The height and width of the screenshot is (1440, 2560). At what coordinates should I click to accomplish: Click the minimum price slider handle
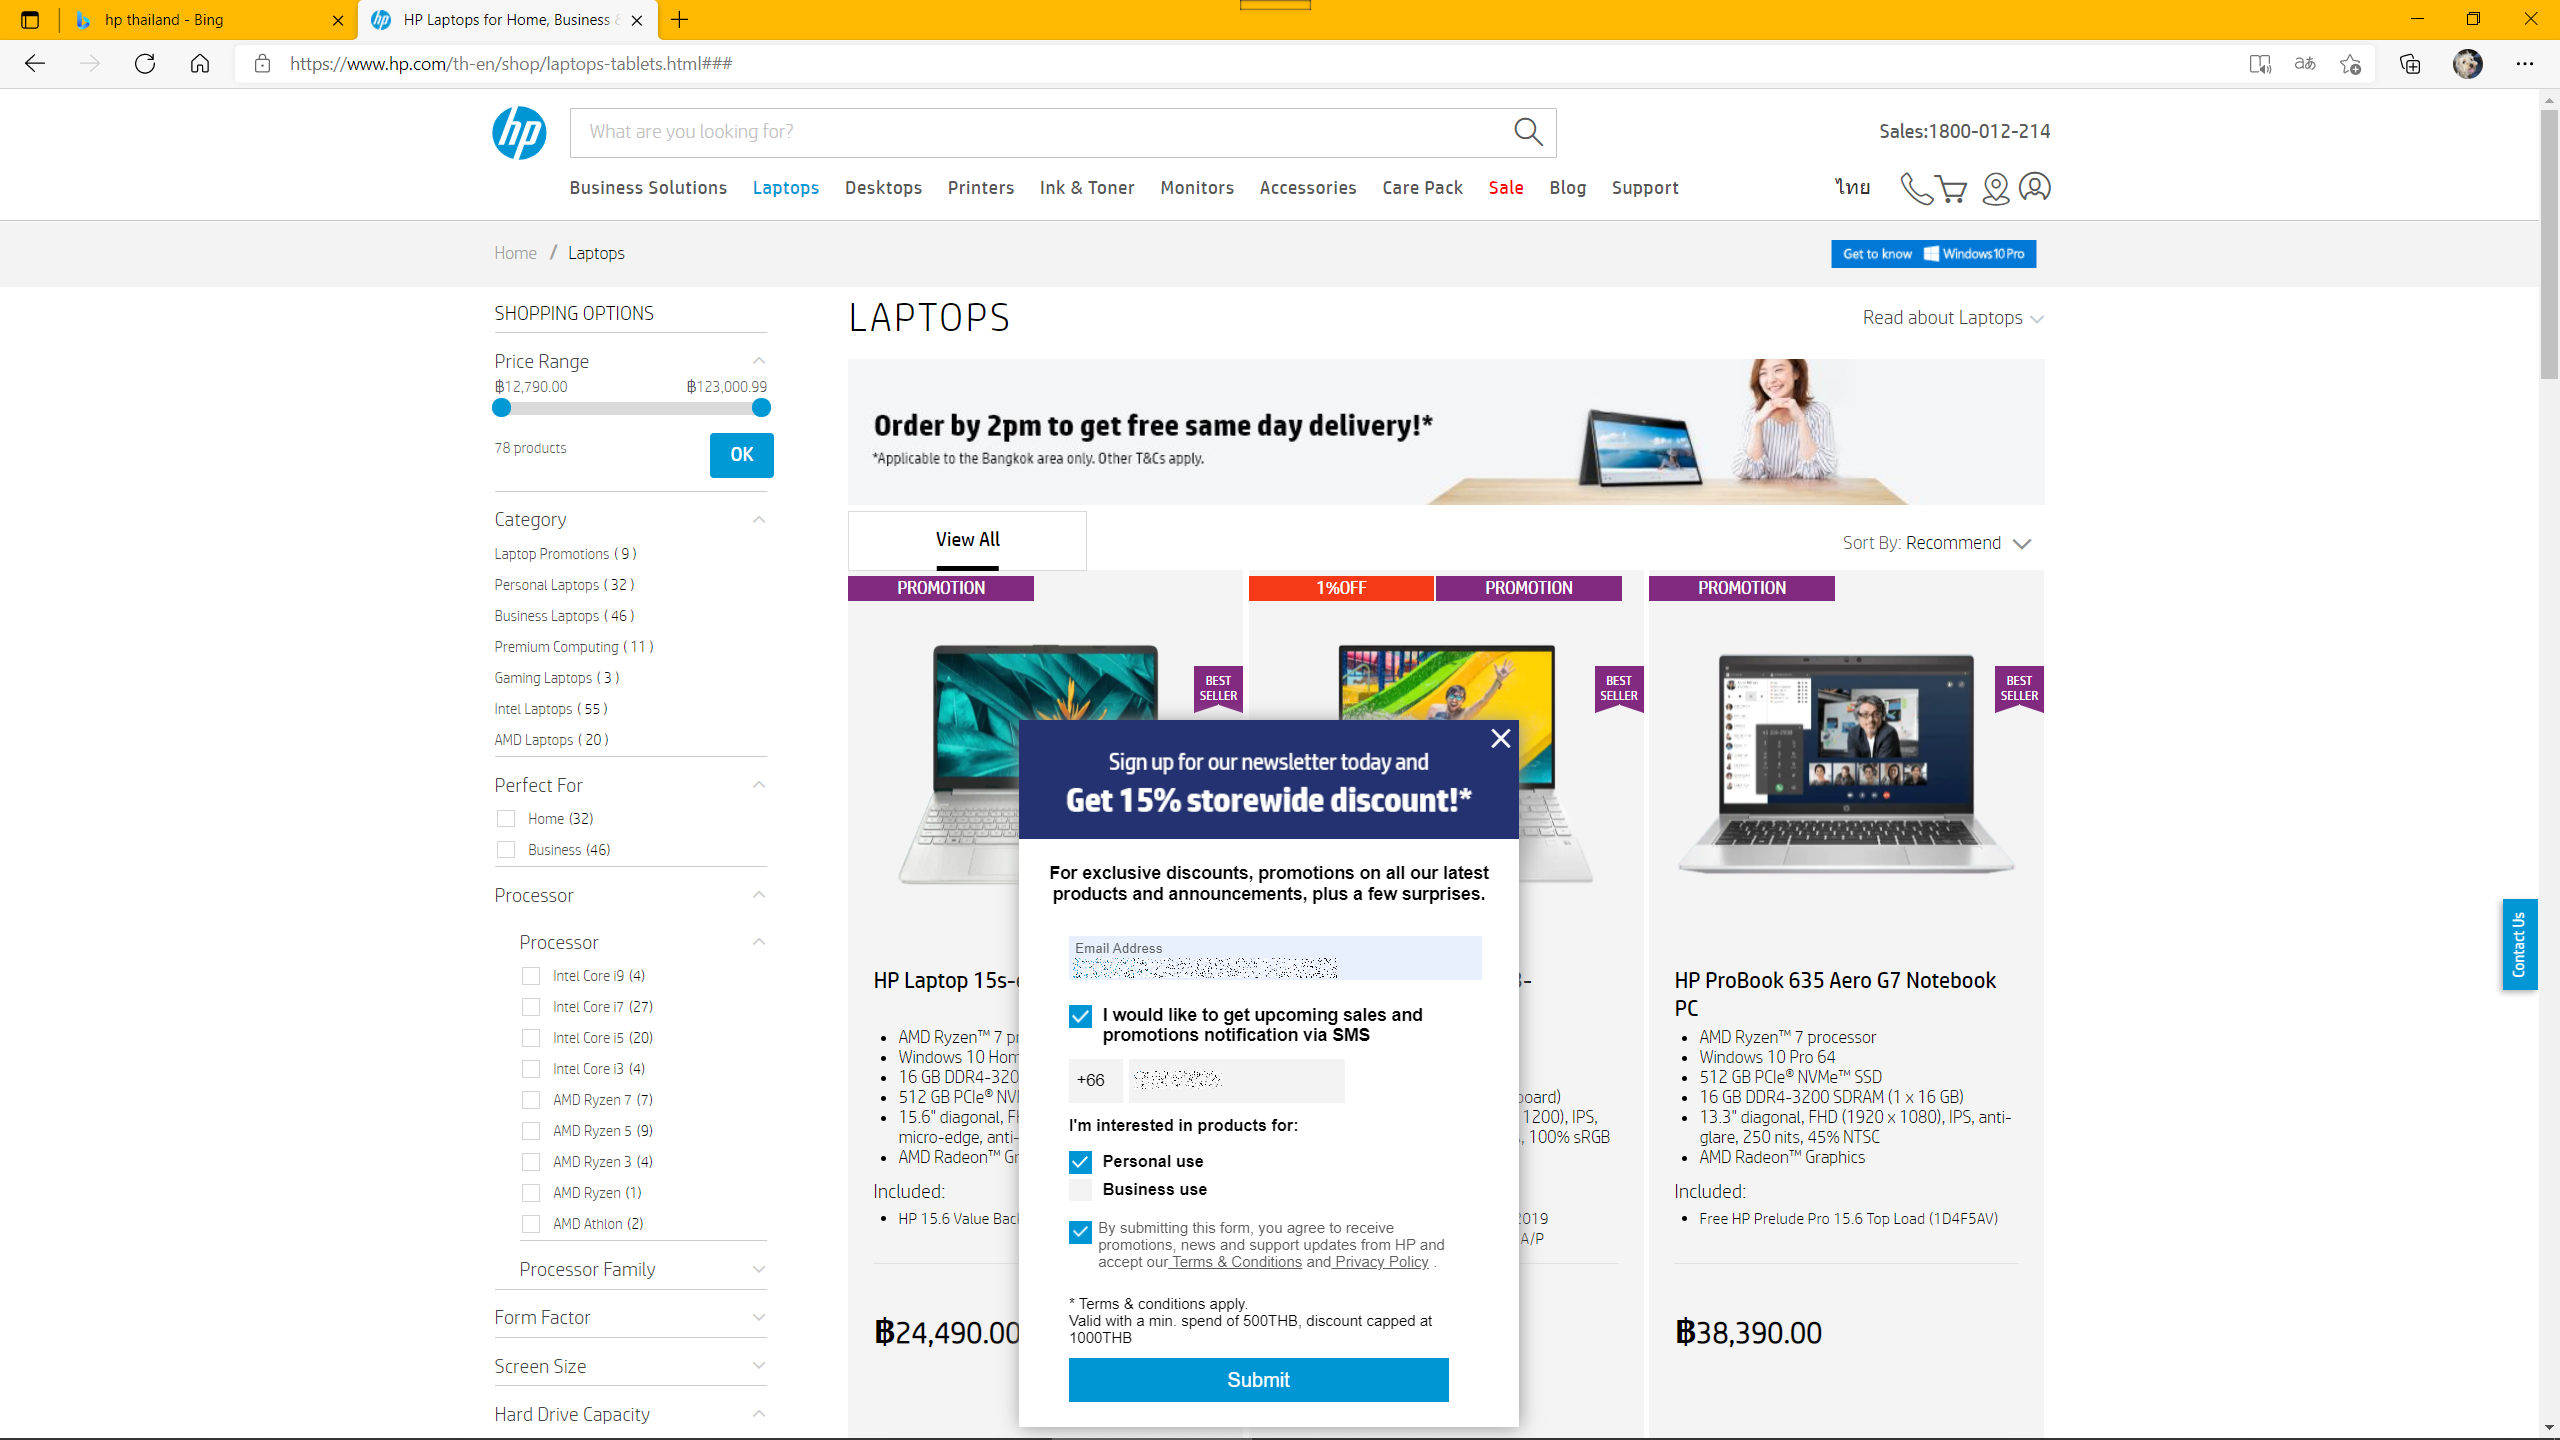coord(502,408)
